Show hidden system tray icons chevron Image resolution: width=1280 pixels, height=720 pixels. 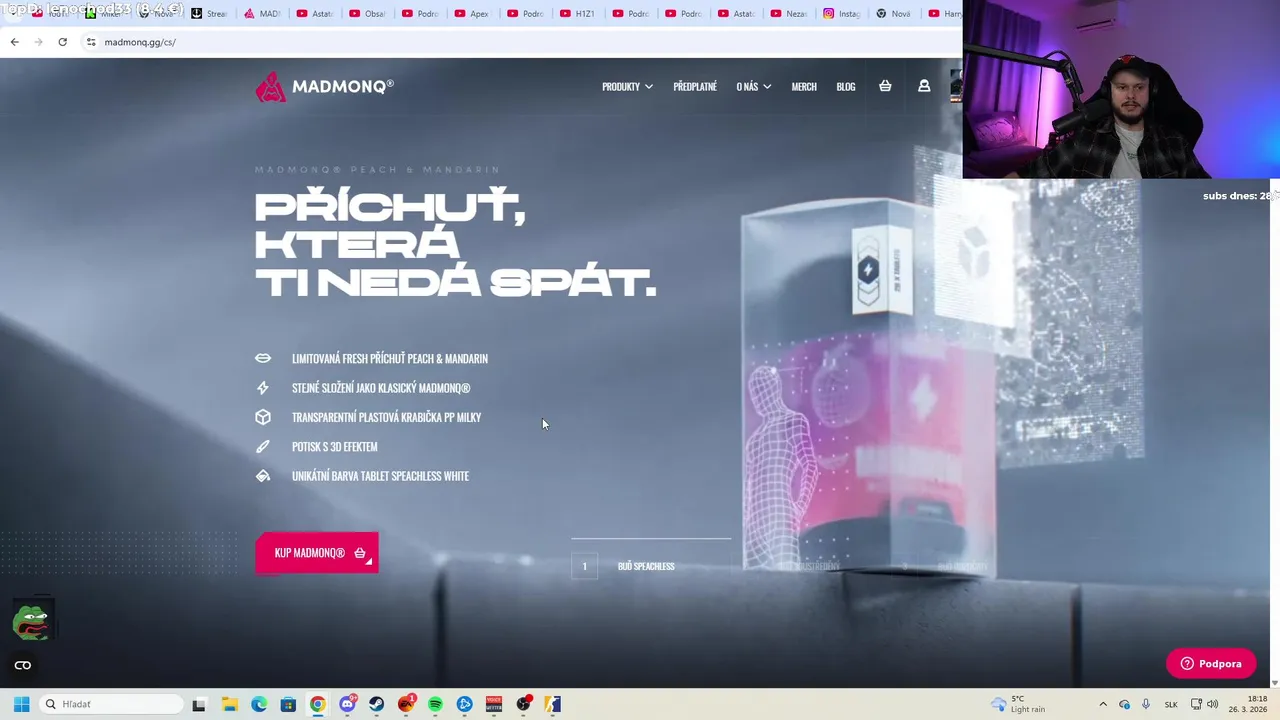click(x=1103, y=704)
